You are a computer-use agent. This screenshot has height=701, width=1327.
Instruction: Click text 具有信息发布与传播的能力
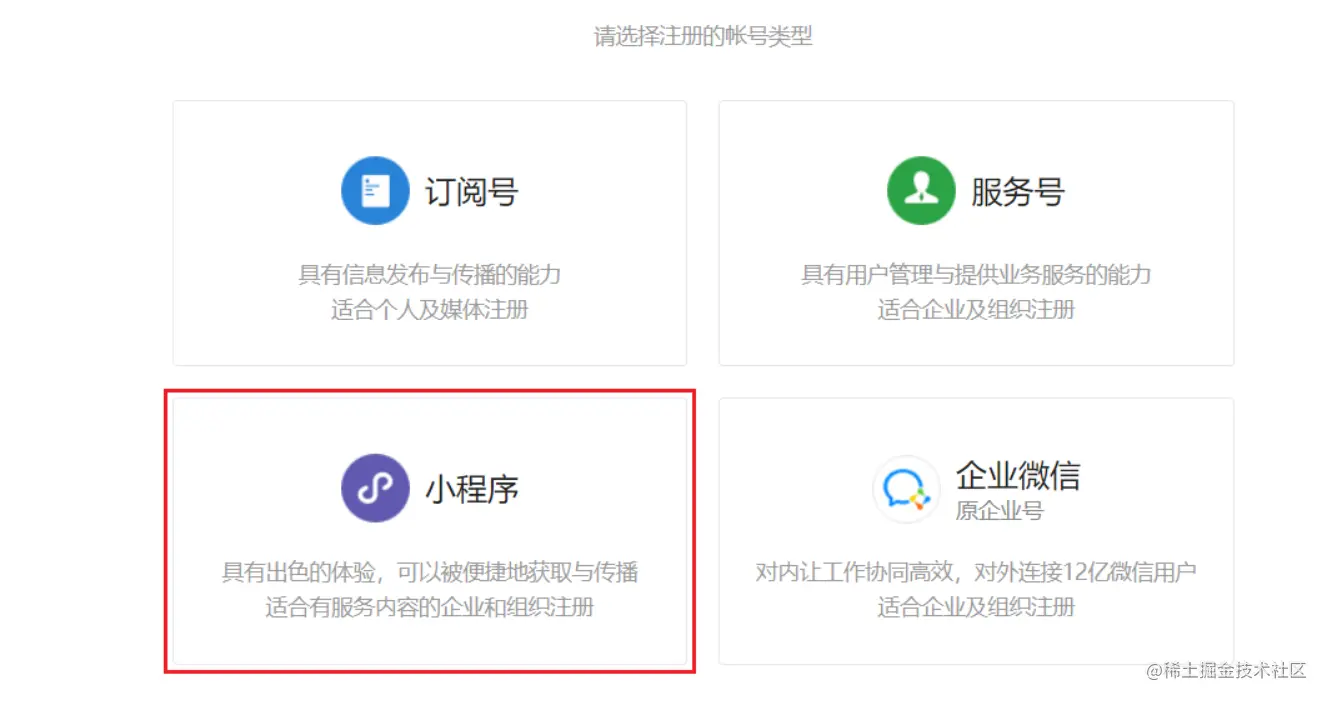point(430,274)
